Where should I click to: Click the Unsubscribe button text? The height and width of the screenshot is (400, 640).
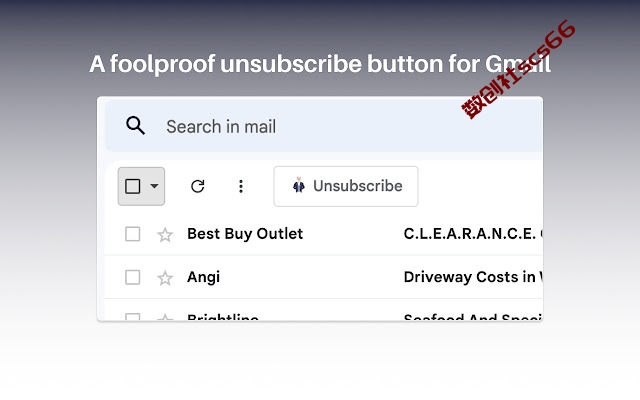click(x=358, y=186)
